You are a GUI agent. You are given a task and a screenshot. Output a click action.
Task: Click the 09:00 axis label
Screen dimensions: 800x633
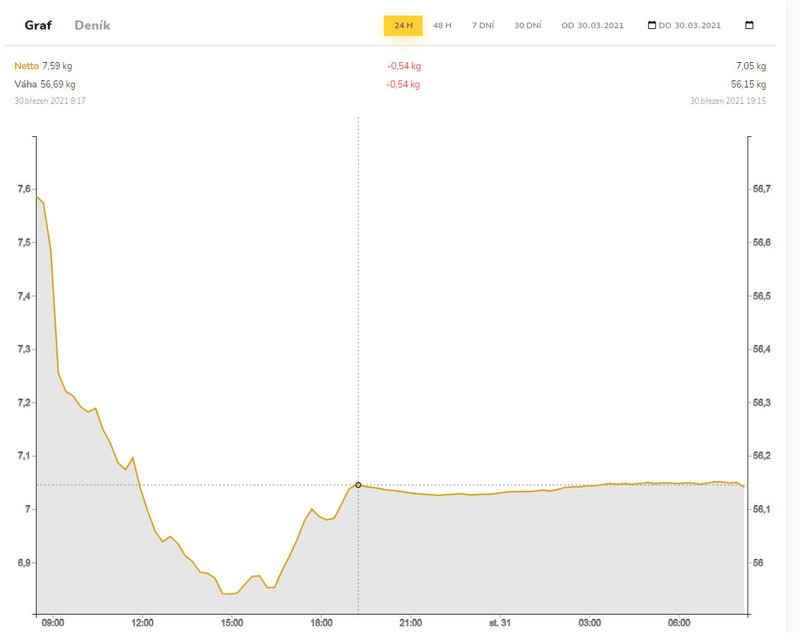53,623
